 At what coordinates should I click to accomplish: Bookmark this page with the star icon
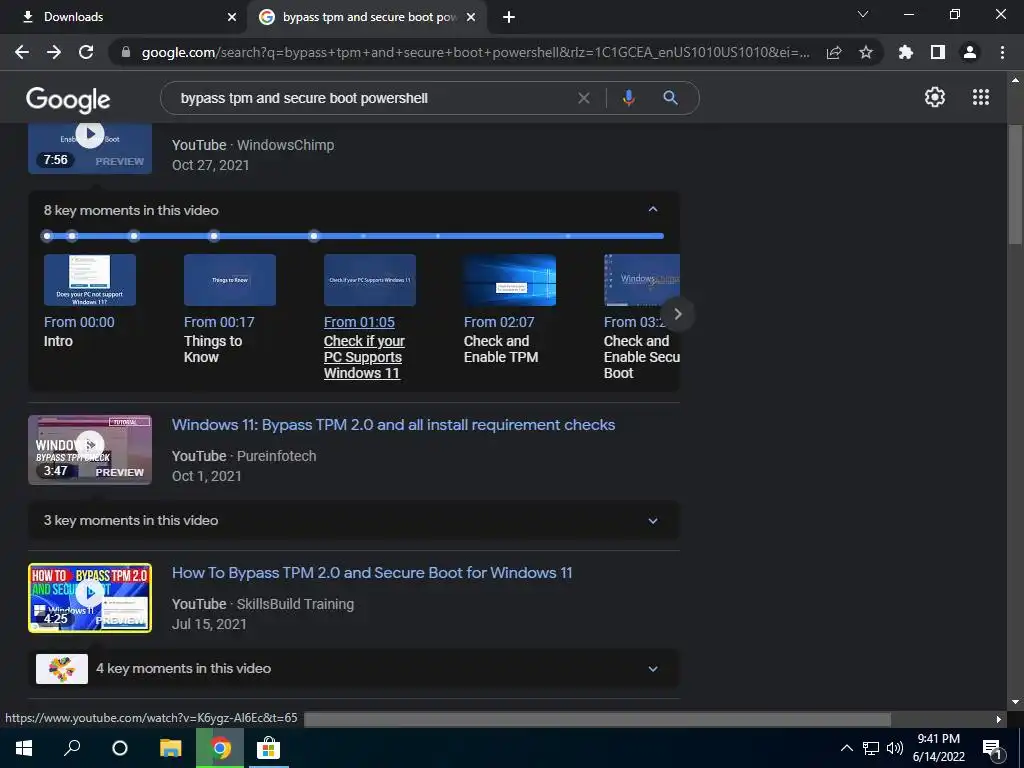(x=866, y=52)
